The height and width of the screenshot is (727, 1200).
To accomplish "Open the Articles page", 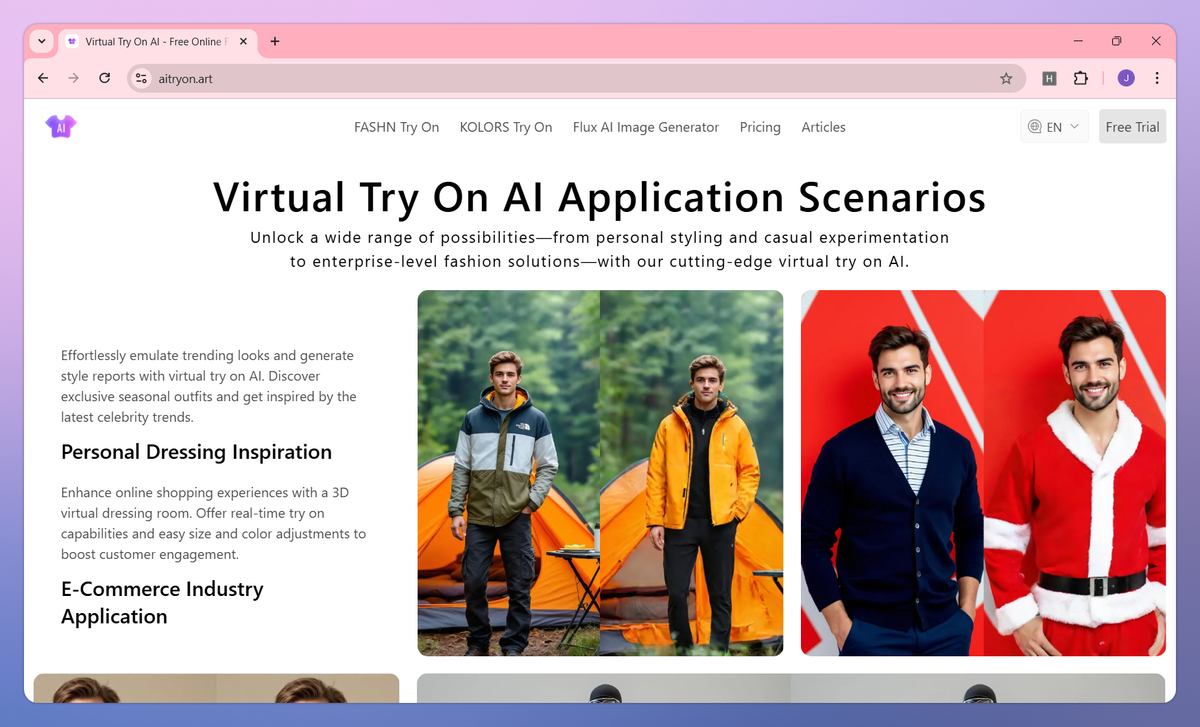I will [823, 127].
